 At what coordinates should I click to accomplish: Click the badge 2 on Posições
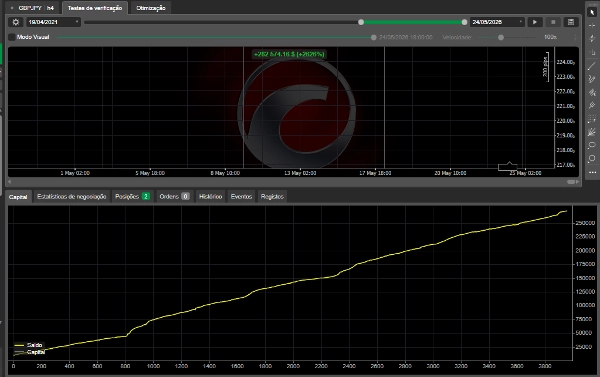point(145,196)
